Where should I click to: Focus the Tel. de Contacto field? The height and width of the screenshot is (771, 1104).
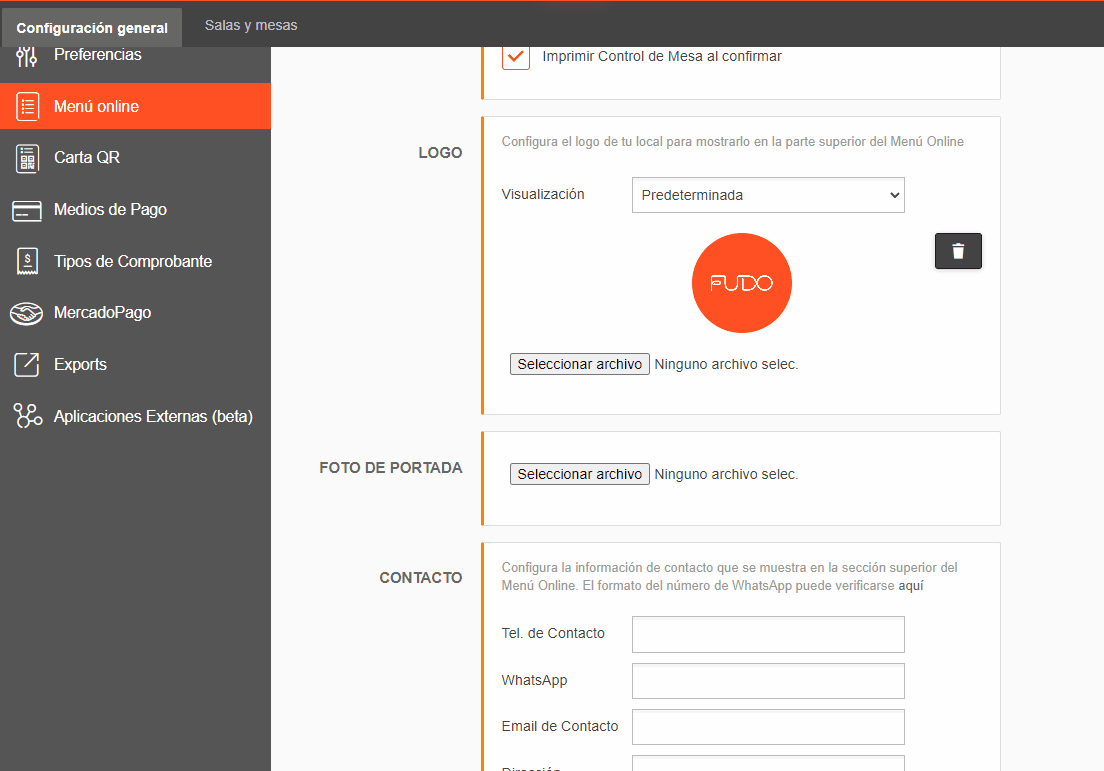(x=768, y=634)
